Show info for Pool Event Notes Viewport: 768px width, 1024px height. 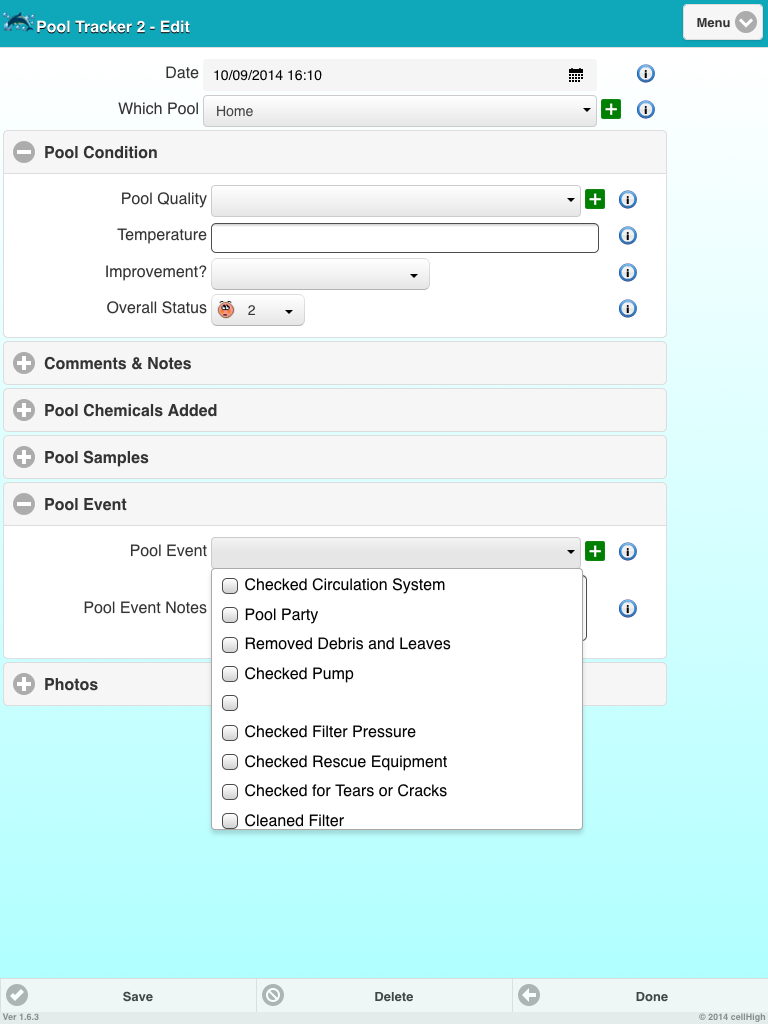click(x=627, y=609)
